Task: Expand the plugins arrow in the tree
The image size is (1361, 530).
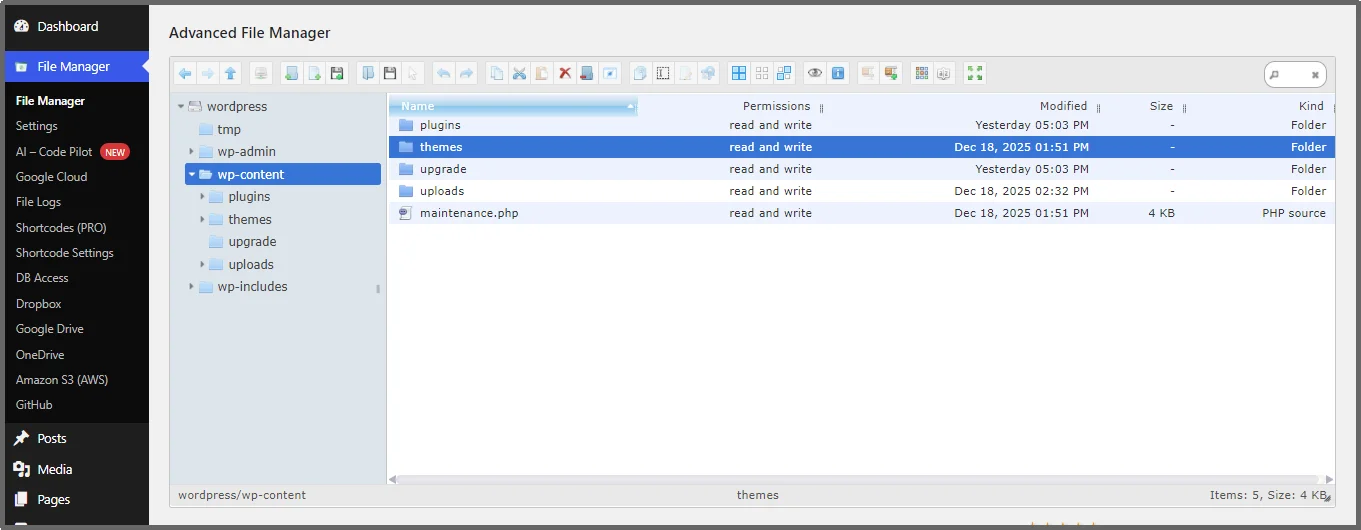Action: pos(202,197)
